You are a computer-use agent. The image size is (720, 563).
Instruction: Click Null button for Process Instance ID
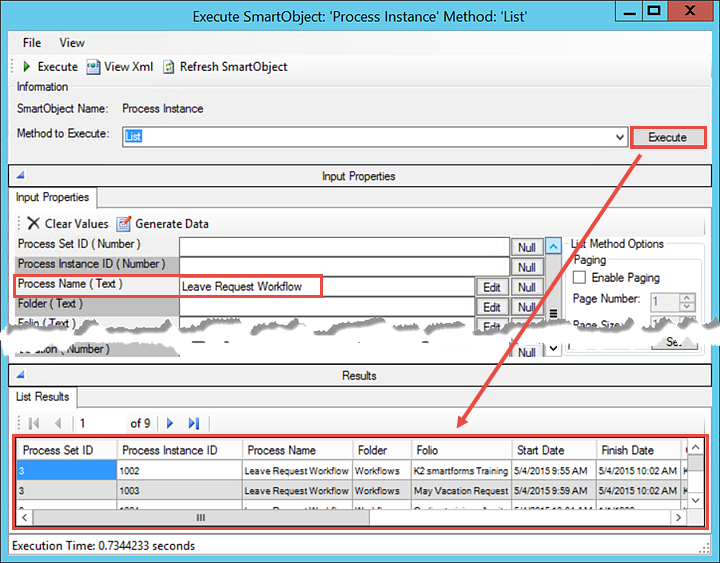tap(527, 267)
